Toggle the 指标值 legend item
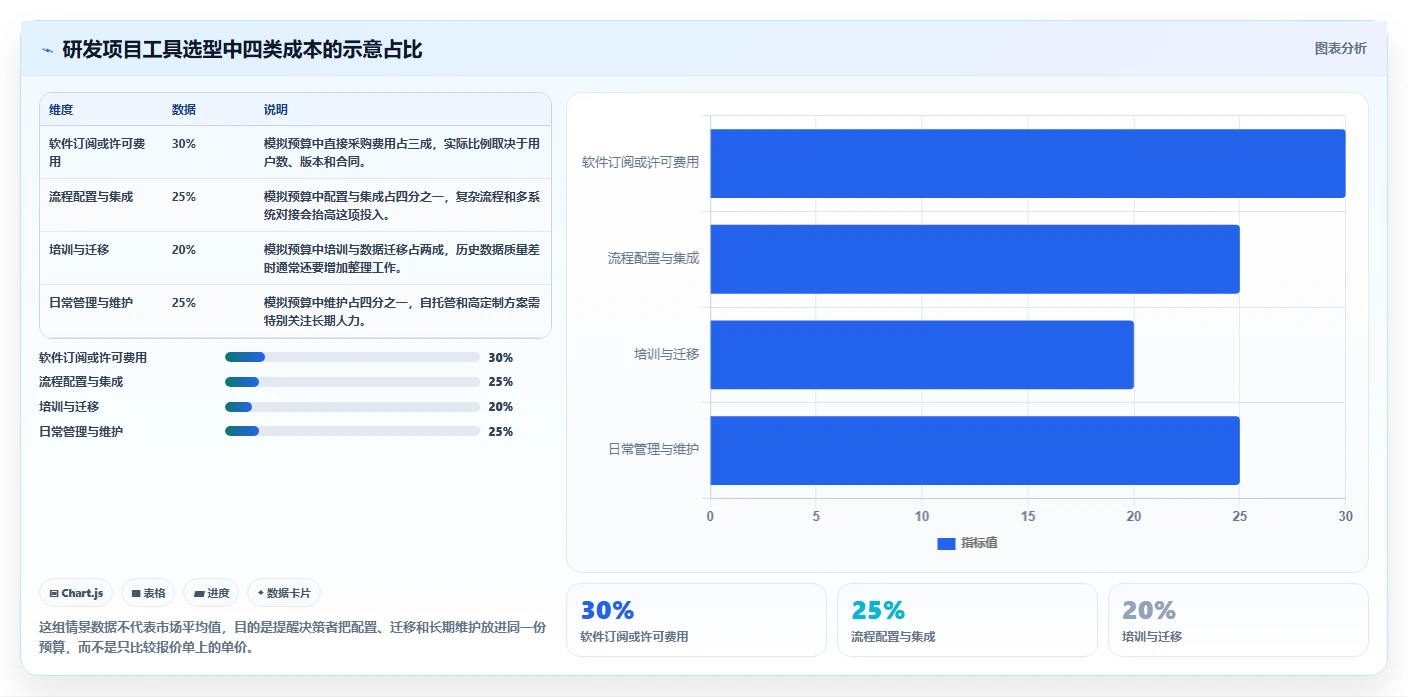Viewport: 1408px width, 697px height. coord(967,543)
